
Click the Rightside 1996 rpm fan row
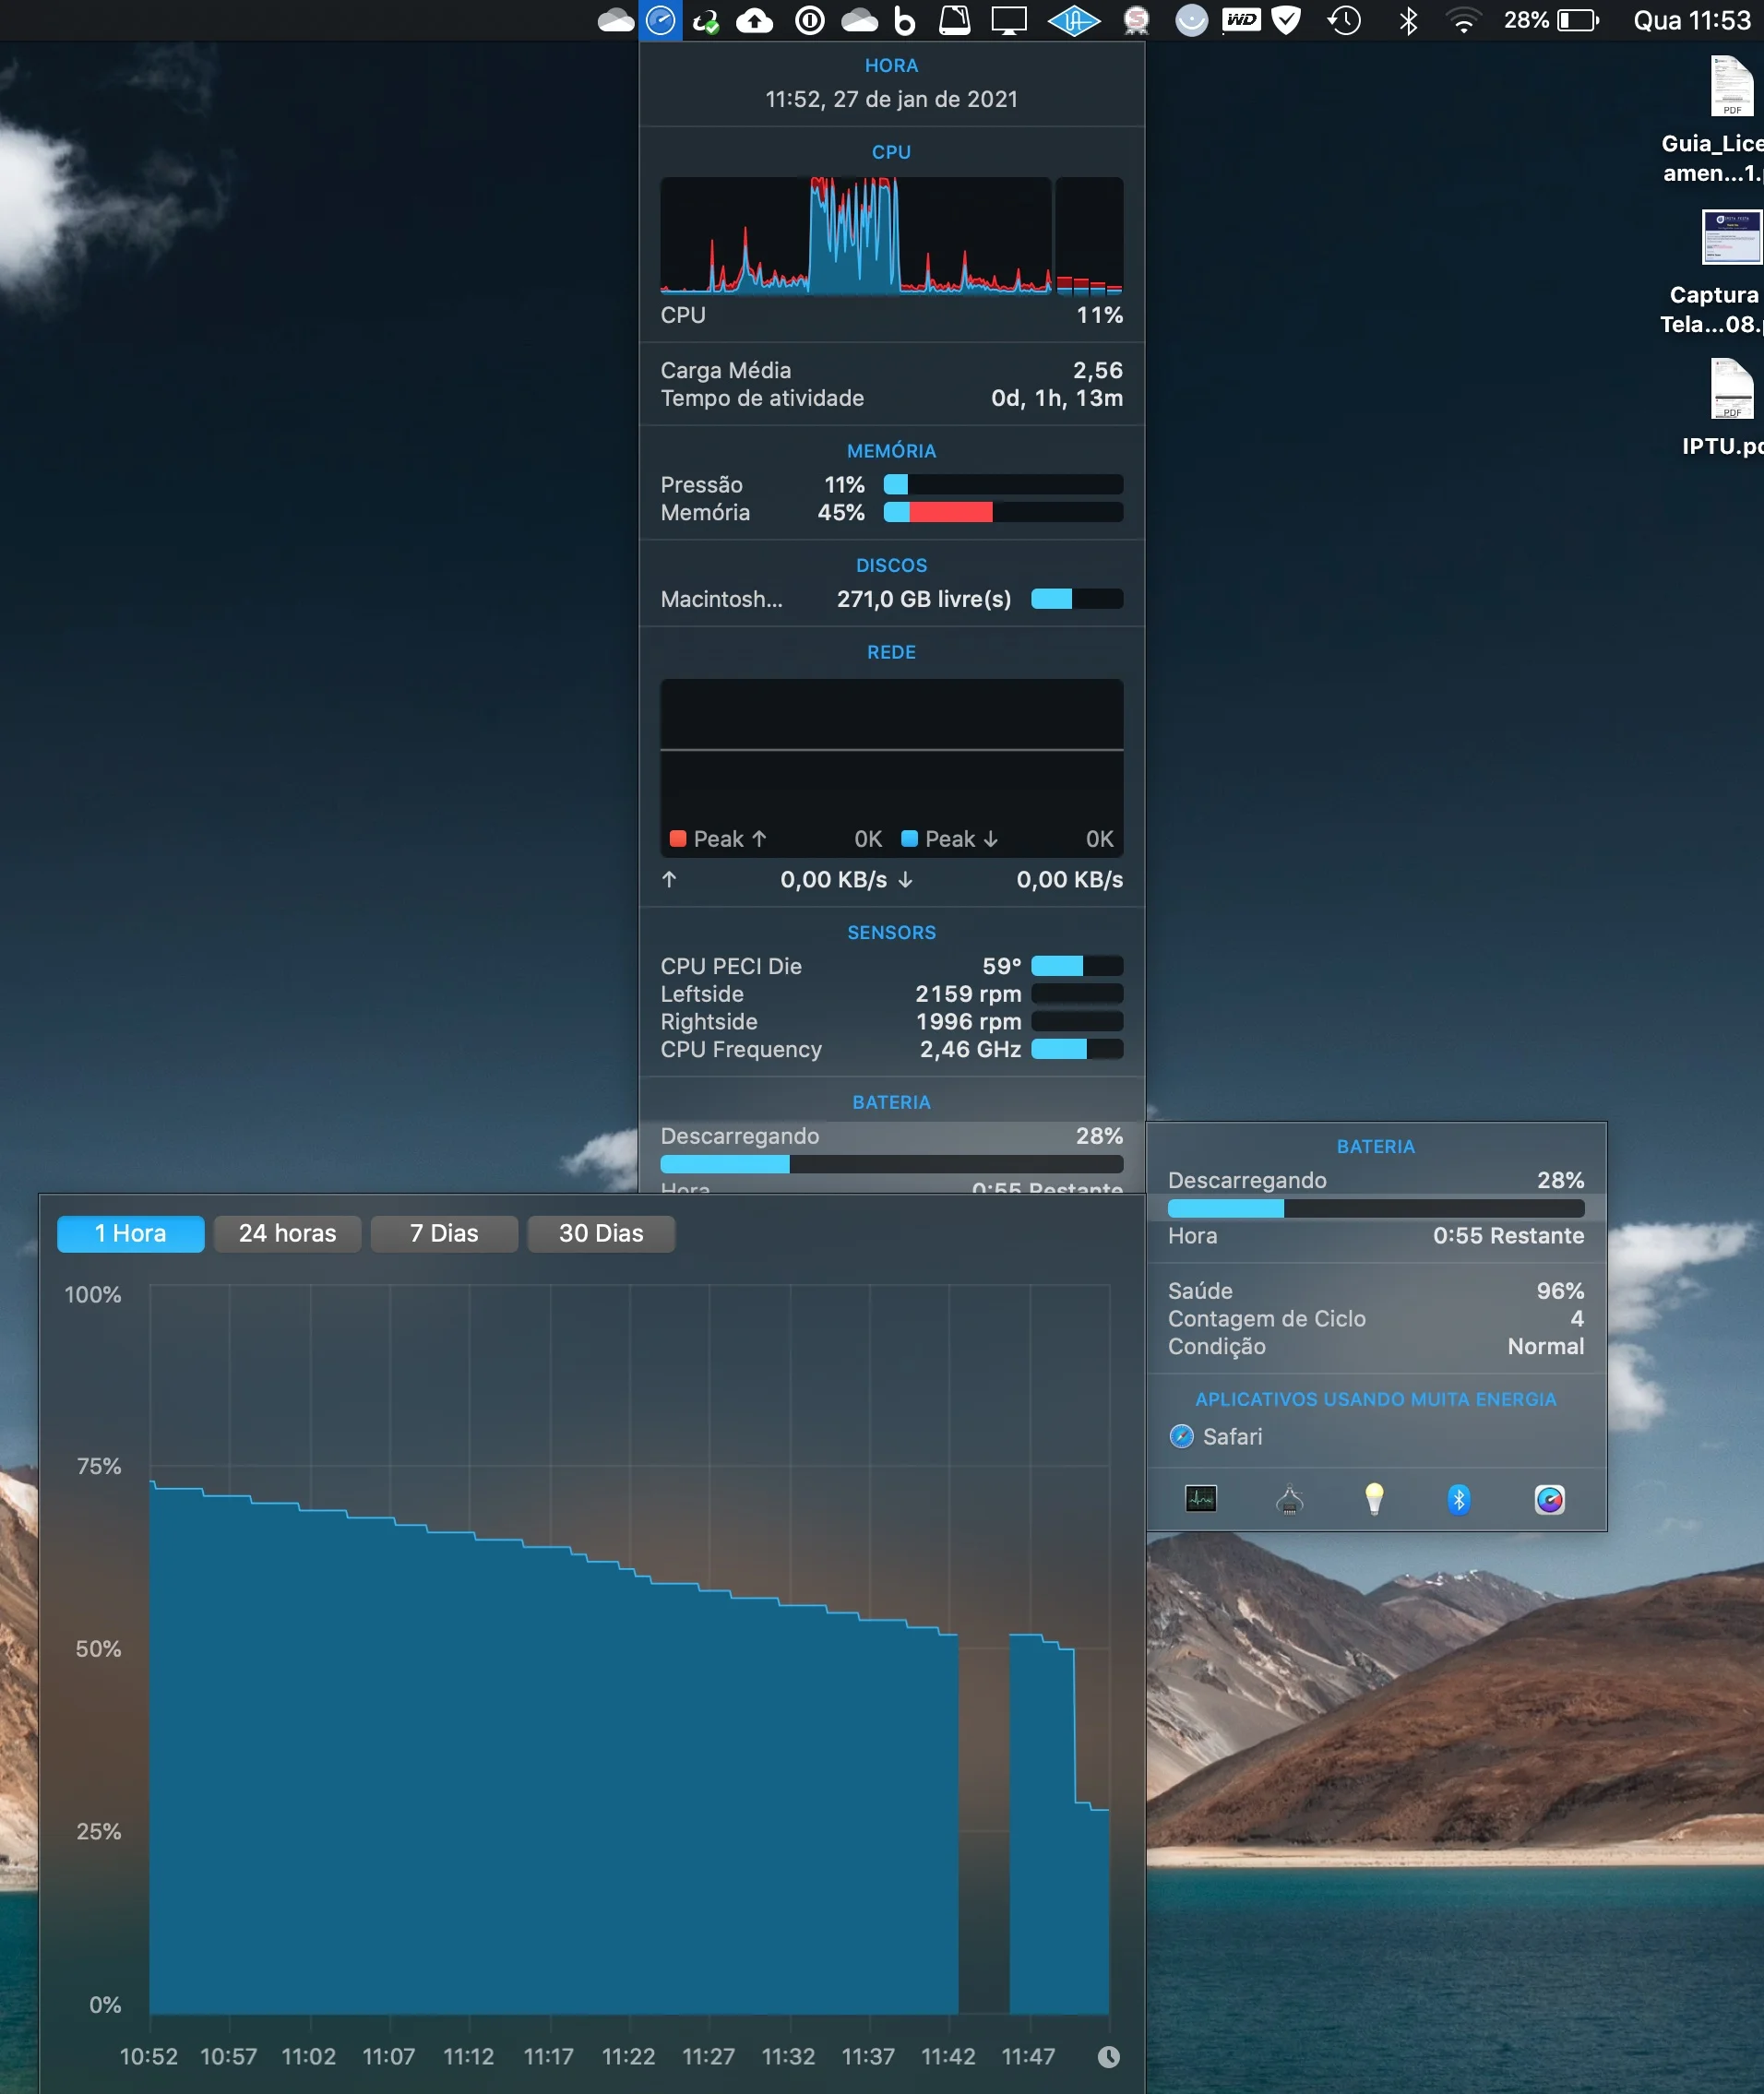pyautogui.click(x=891, y=1022)
